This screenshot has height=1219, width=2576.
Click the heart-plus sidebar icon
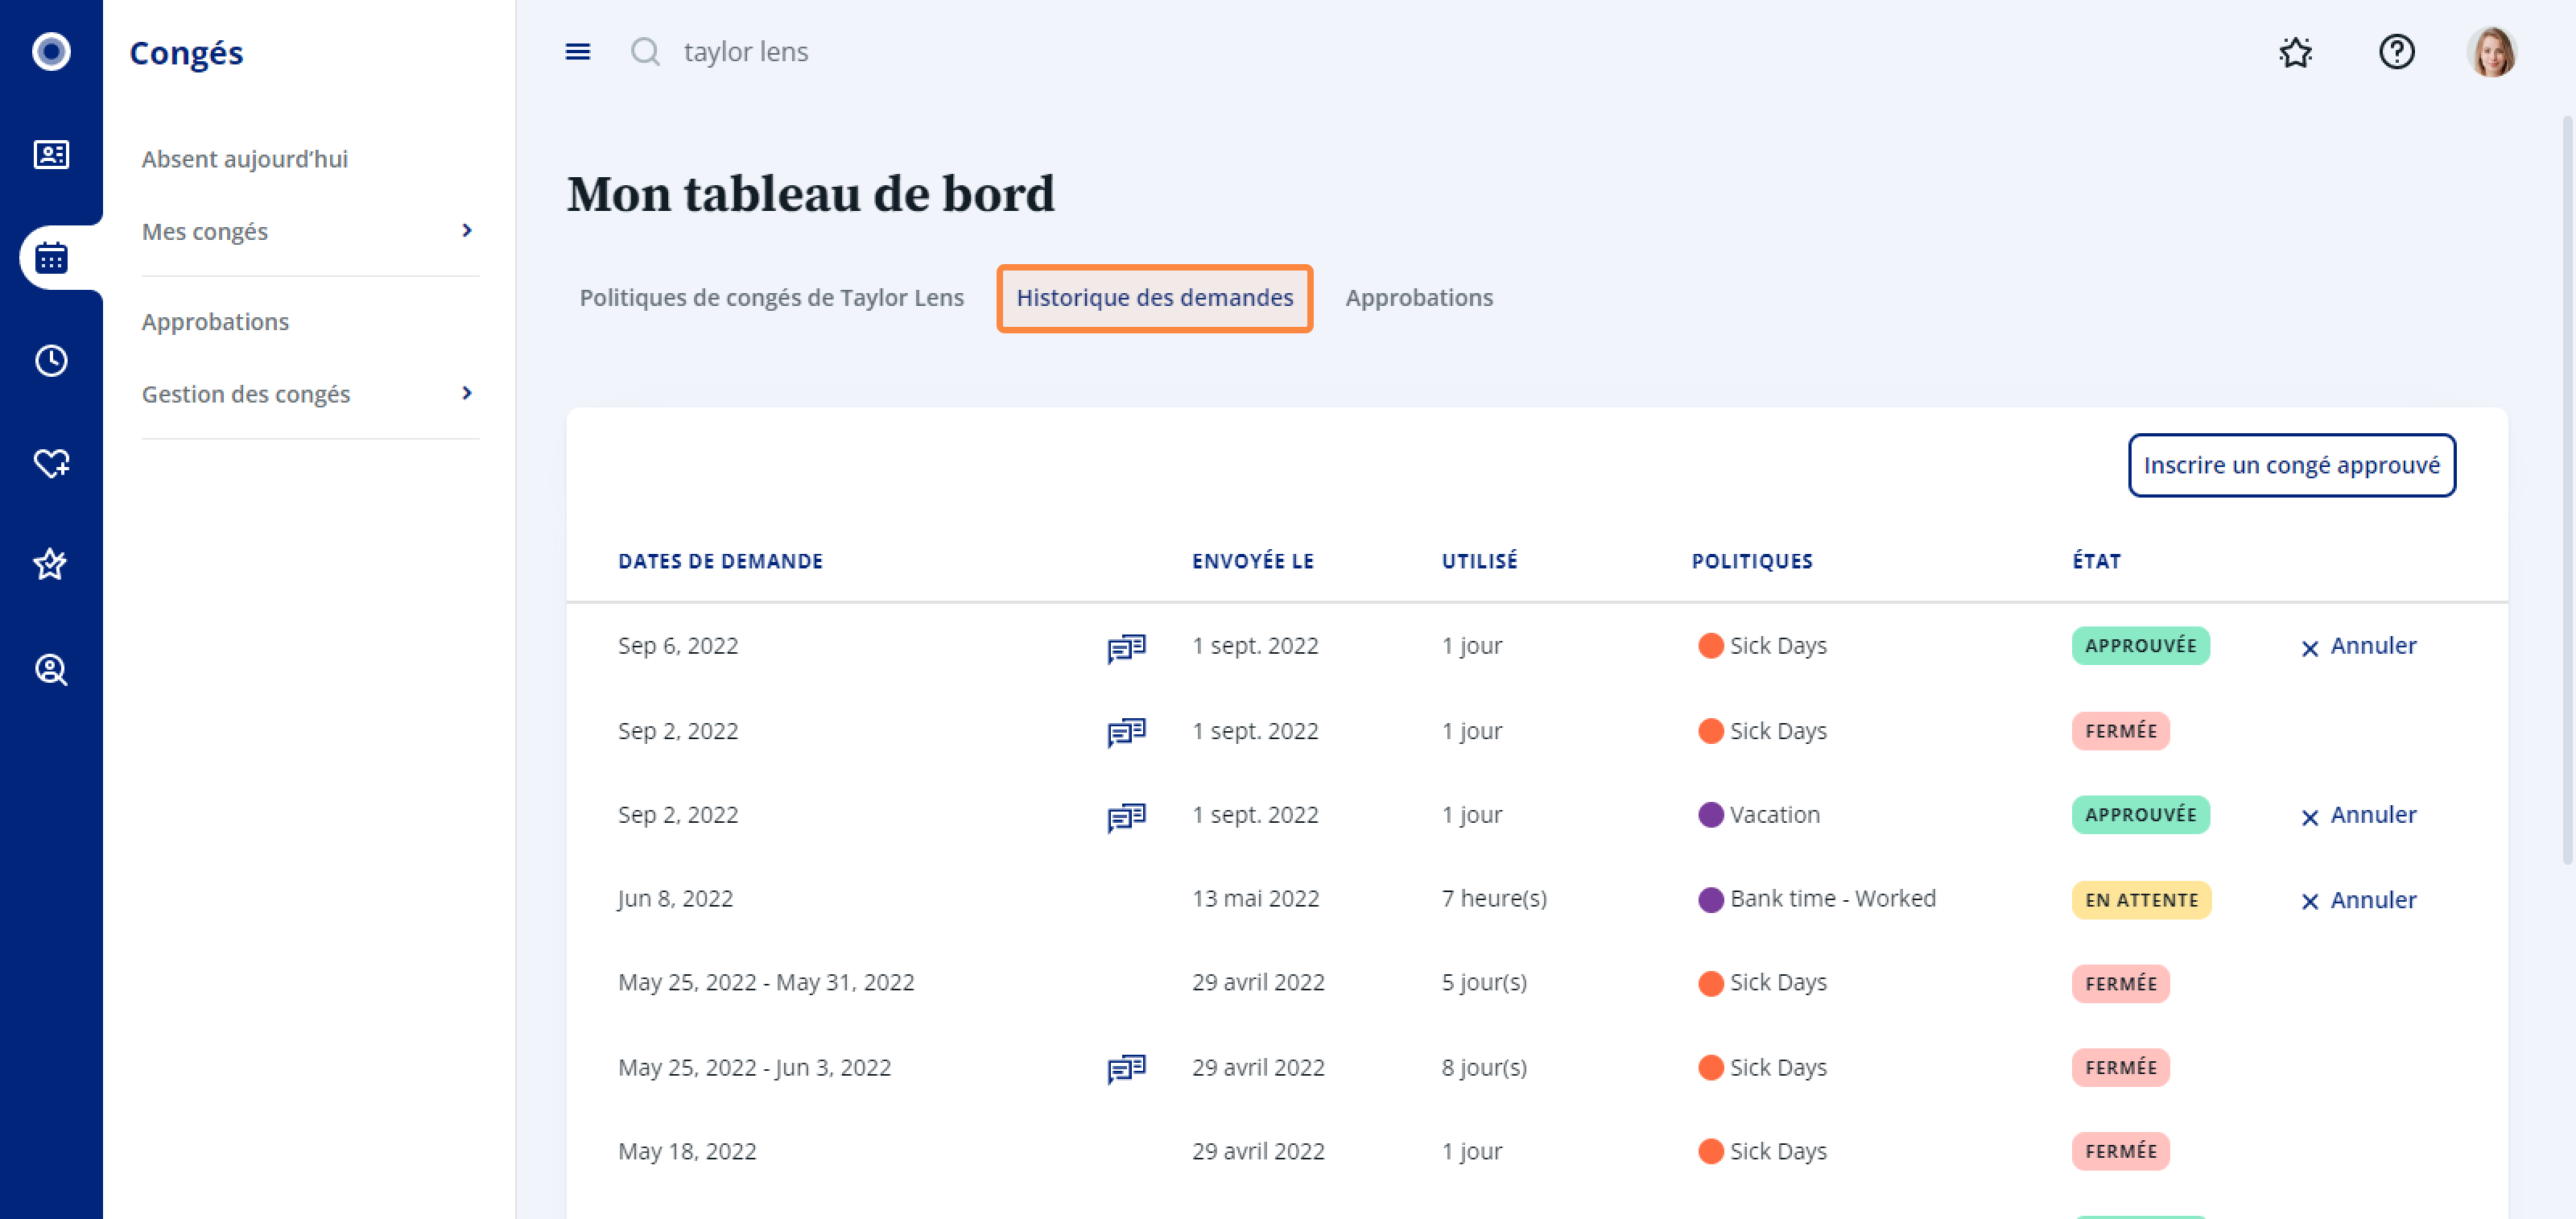pos(51,463)
